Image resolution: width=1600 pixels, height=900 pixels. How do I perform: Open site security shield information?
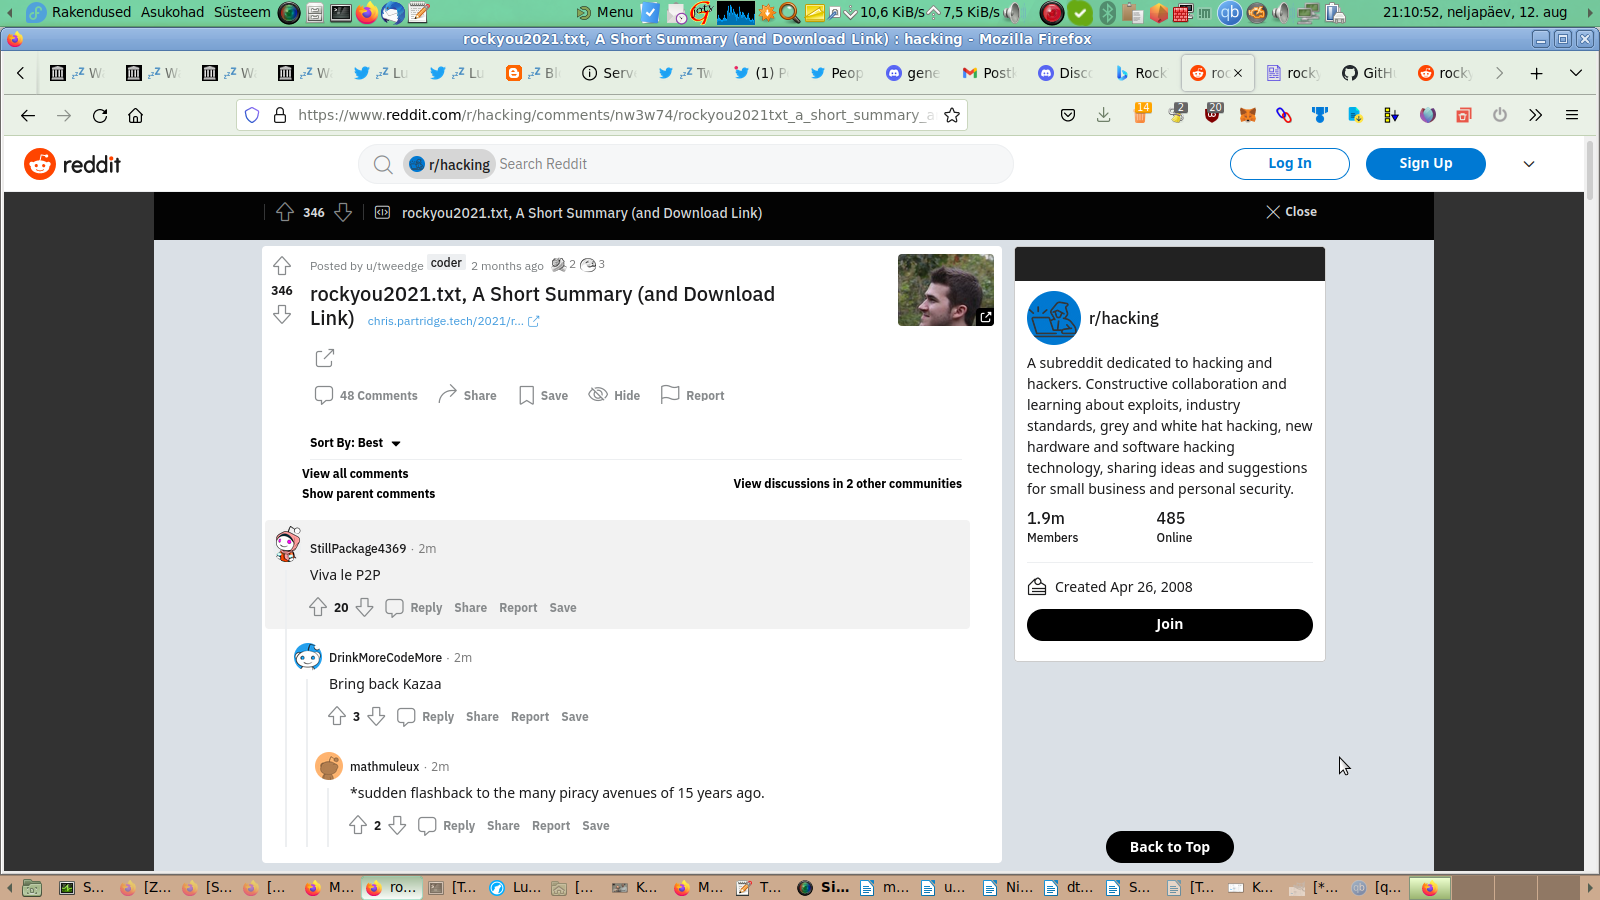[x=252, y=115]
